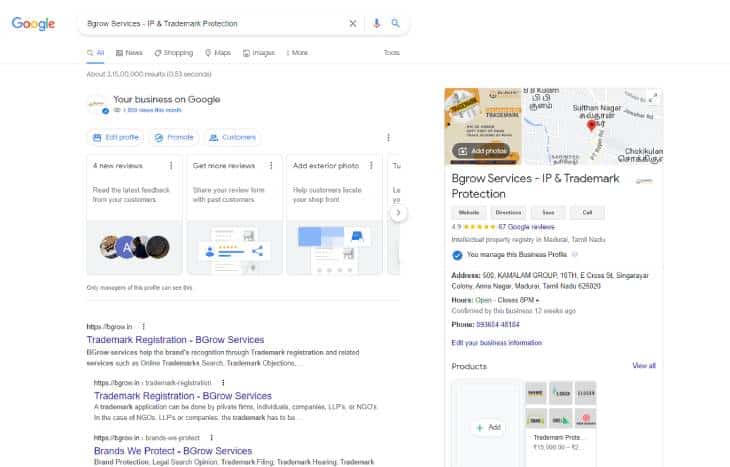Click the red map location pin
This screenshot has width=730, height=467.
[591, 126]
